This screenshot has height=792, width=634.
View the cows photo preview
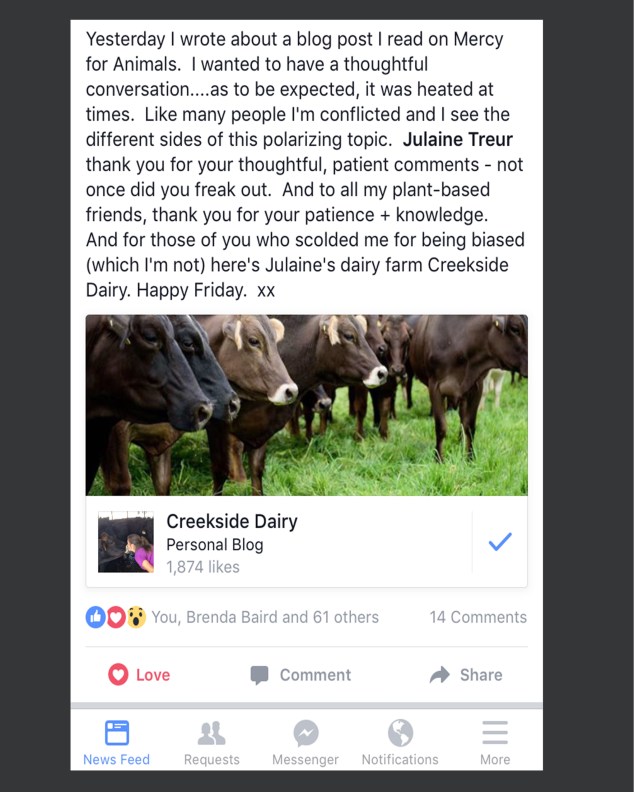pyautogui.click(x=306, y=405)
